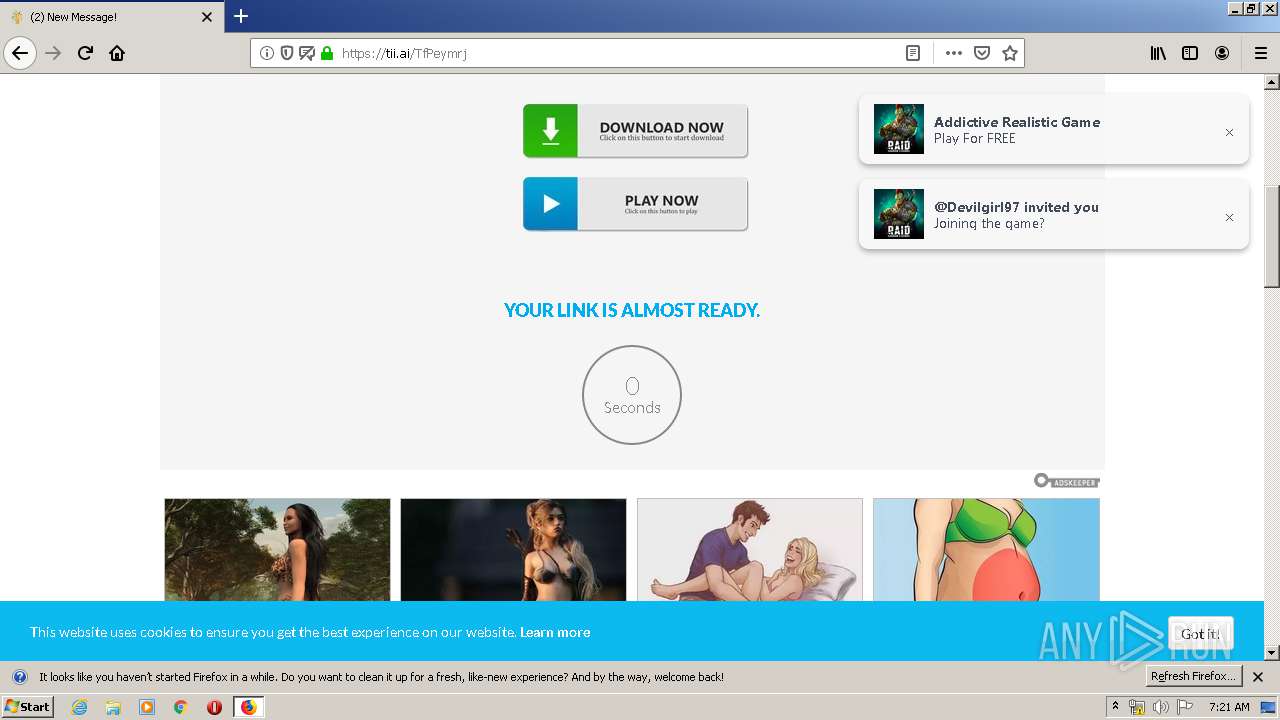
Task: Launch Internet Explorer from taskbar
Action: tap(80, 707)
